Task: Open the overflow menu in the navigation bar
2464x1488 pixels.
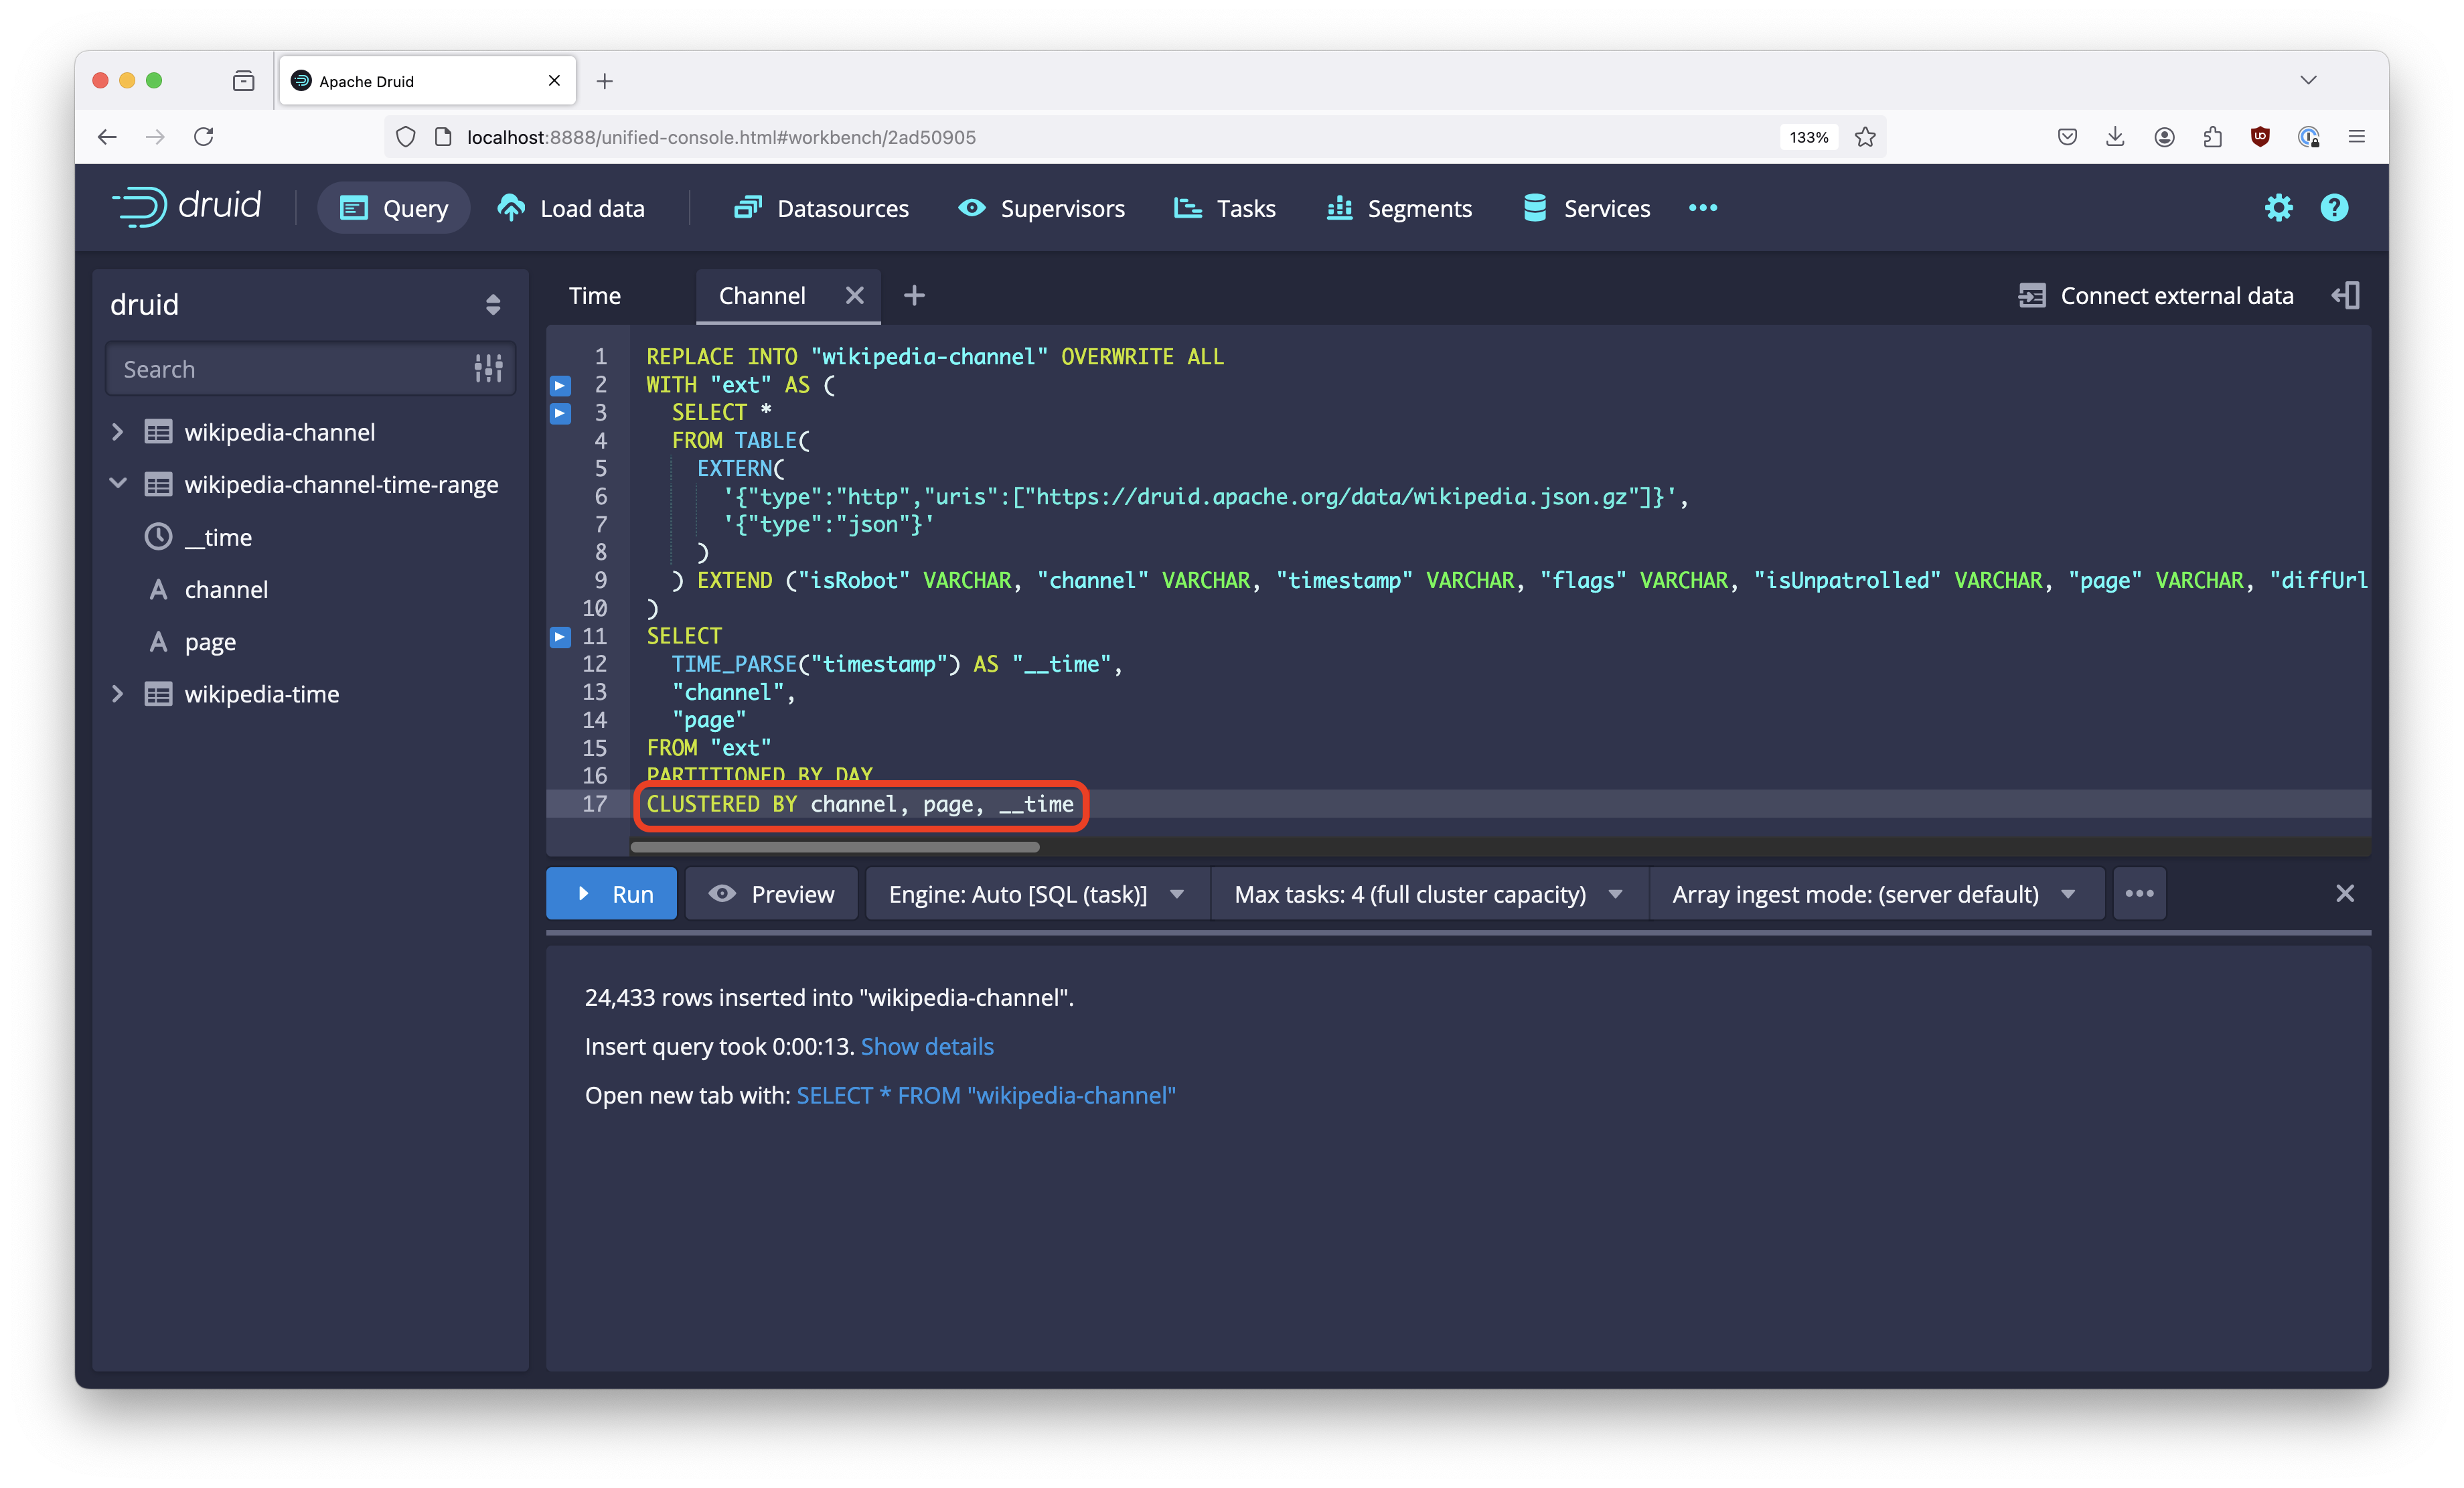Action: pos(1702,208)
